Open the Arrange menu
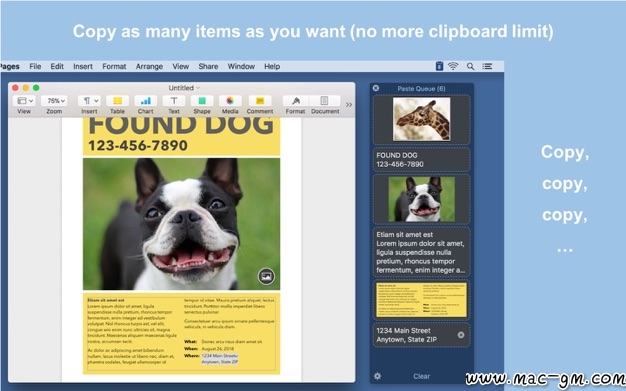The width and height of the screenshot is (626, 391). 149,66
